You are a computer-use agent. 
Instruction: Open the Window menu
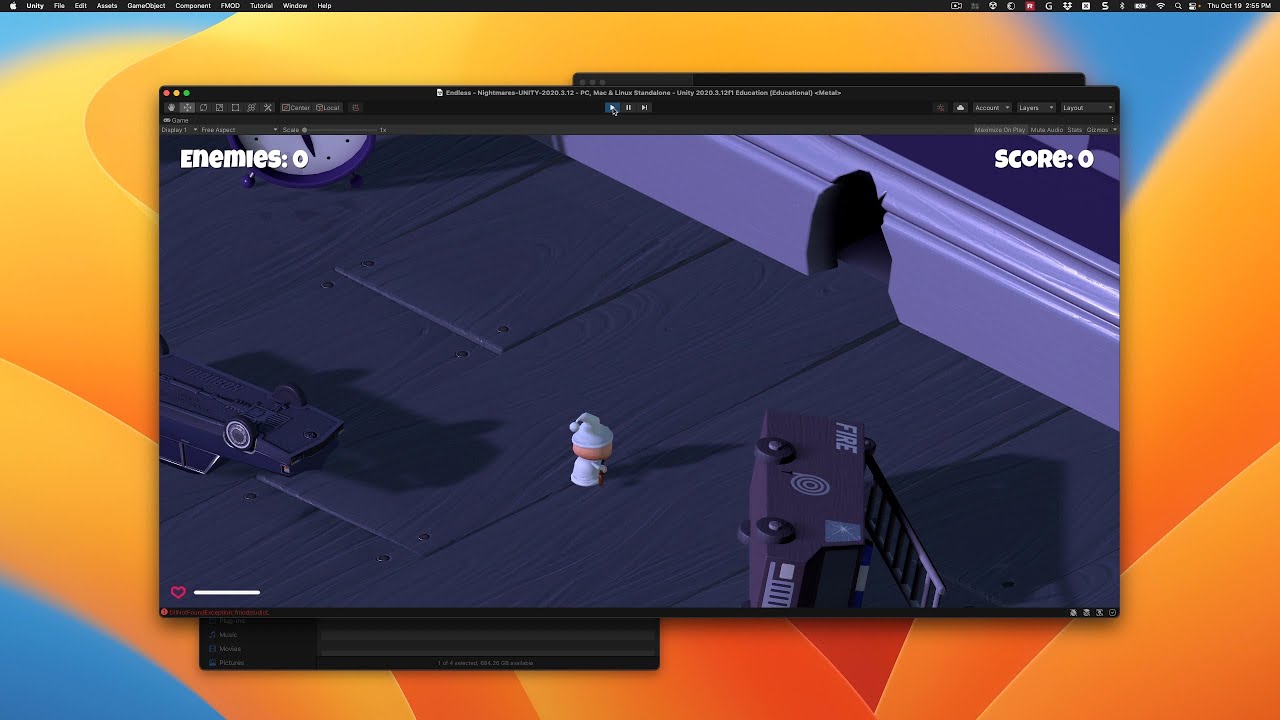295,6
